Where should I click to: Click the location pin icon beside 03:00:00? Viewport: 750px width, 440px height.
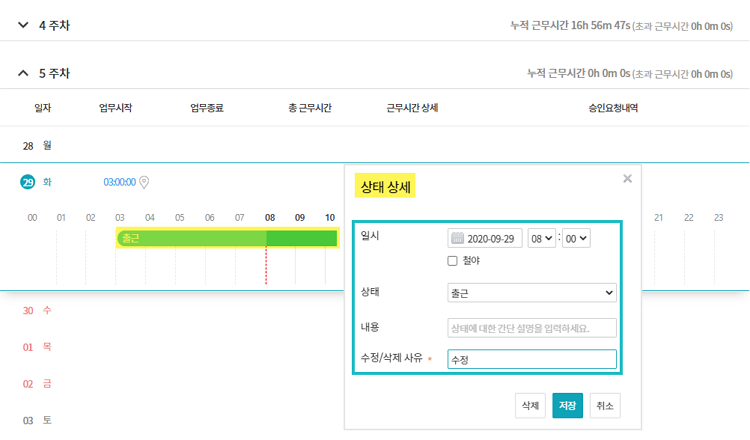tap(144, 182)
